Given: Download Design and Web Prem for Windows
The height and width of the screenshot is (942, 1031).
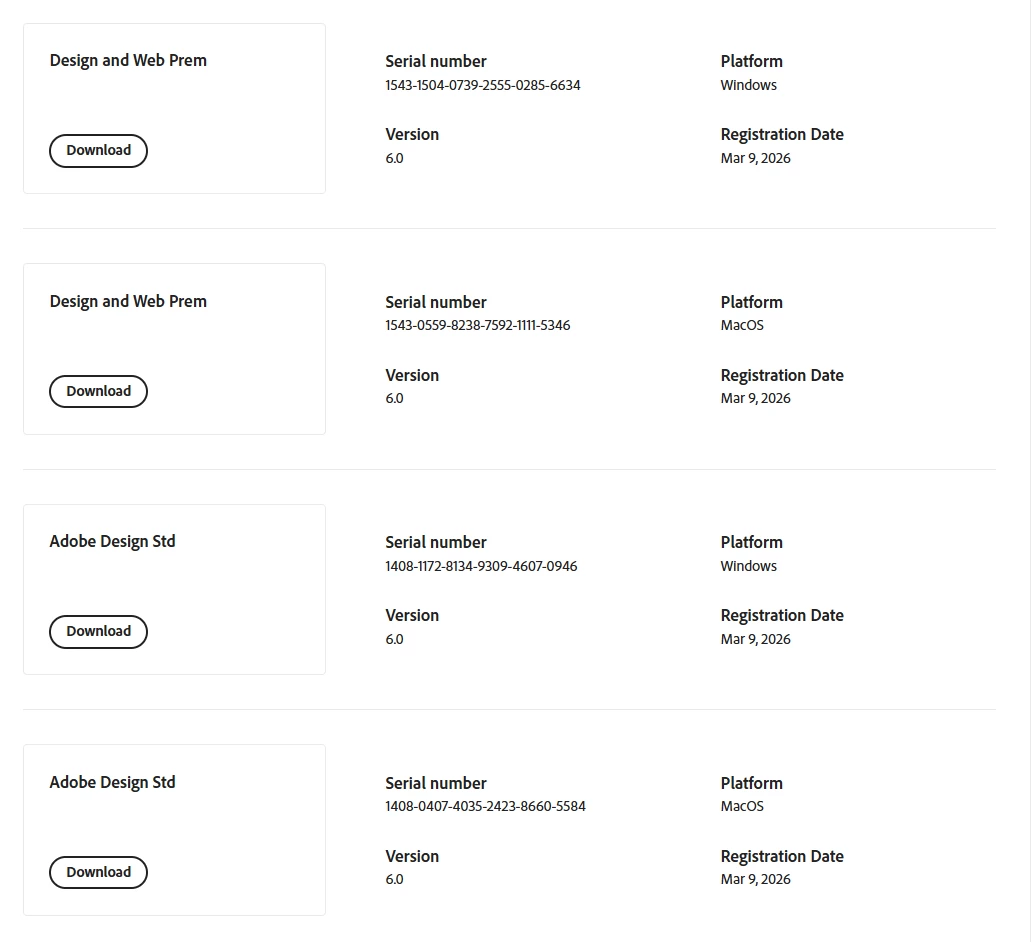Looking at the screenshot, I should coord(99,151).
